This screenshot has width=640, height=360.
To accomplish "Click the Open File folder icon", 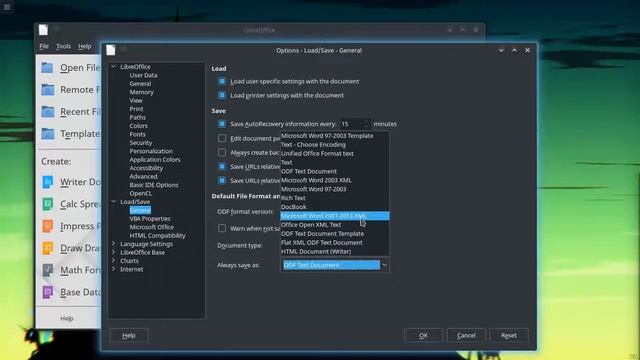I will pos(47,67).
